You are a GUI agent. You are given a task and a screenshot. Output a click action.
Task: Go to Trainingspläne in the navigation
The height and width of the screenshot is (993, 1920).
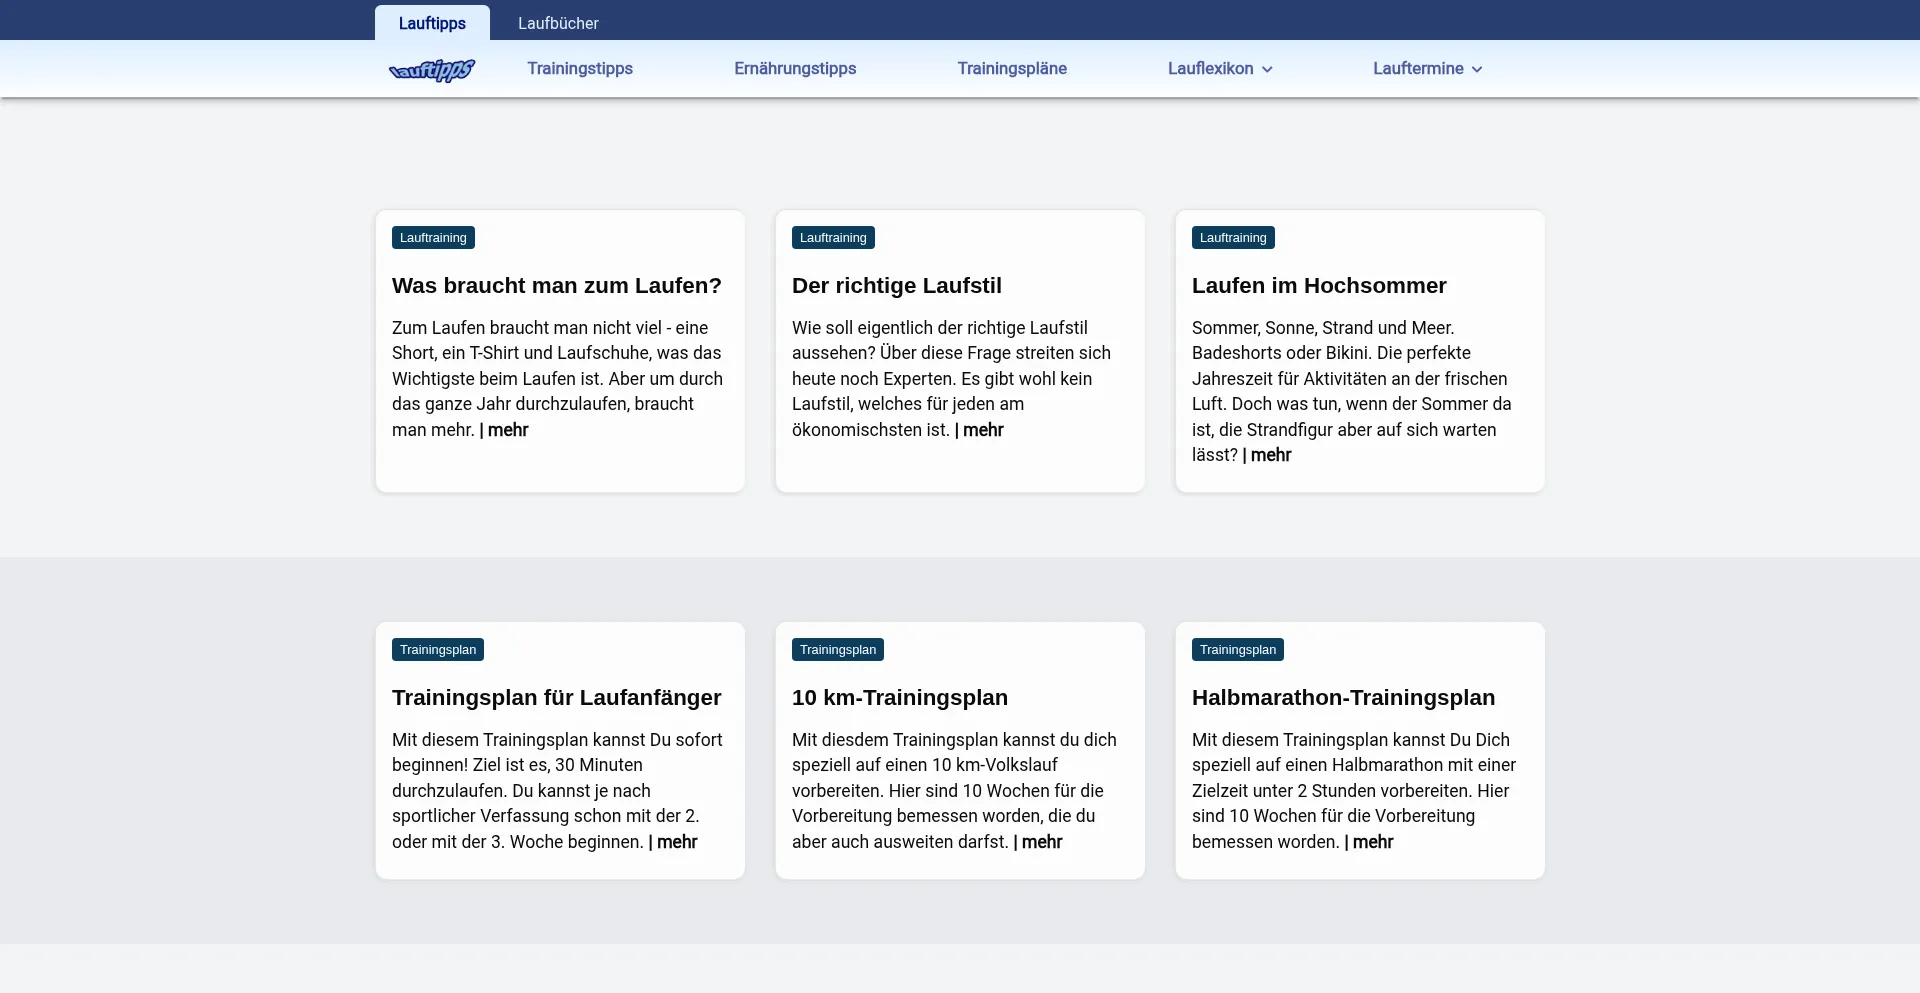pos(1012,69)
